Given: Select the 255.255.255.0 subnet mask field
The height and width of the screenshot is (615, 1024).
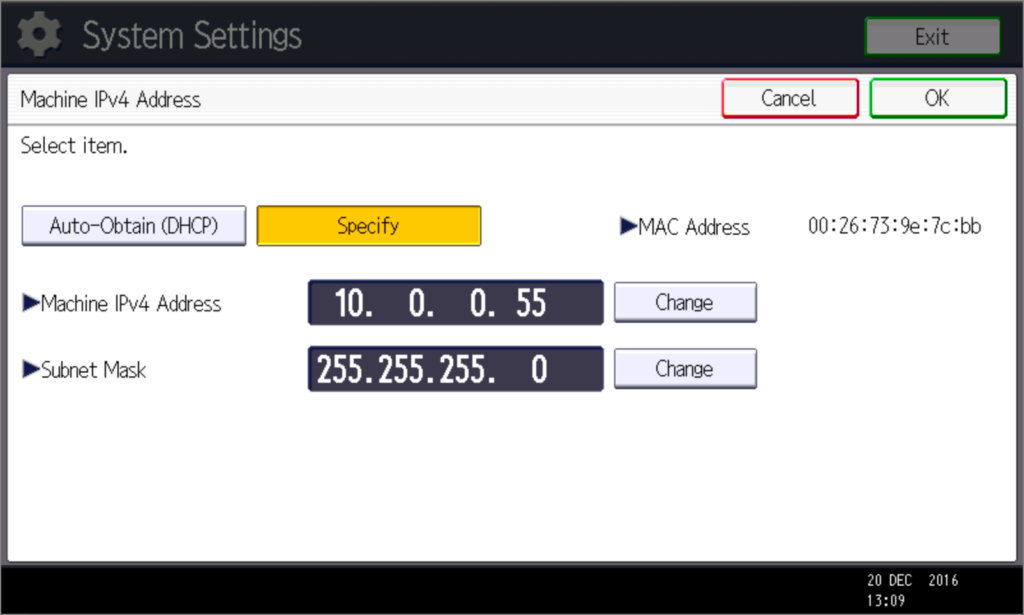Looking at the screenshot, I should [455, 369].
